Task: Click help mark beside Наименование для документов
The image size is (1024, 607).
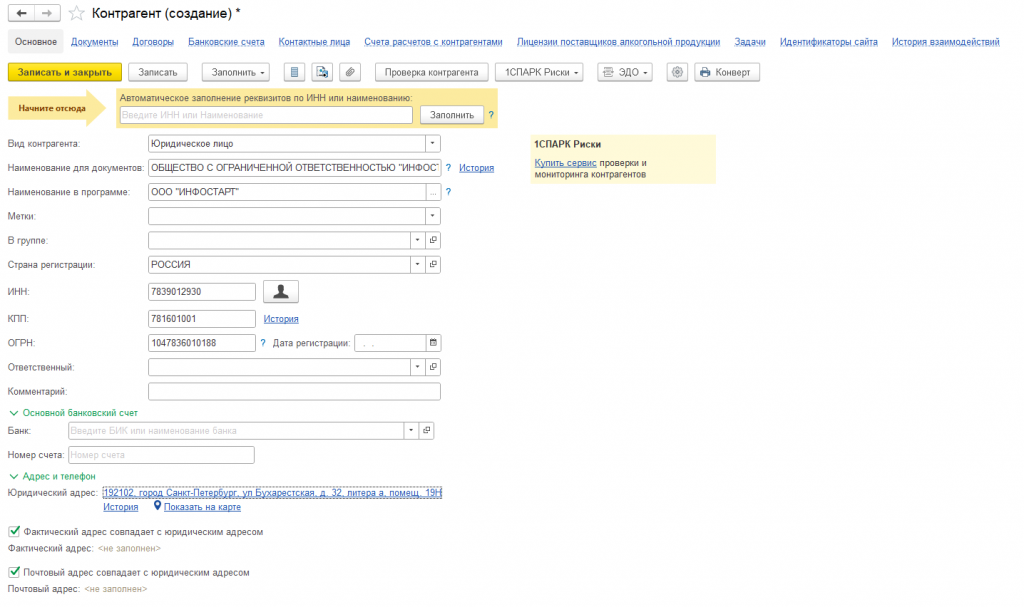Action: [x=448, y=168]
